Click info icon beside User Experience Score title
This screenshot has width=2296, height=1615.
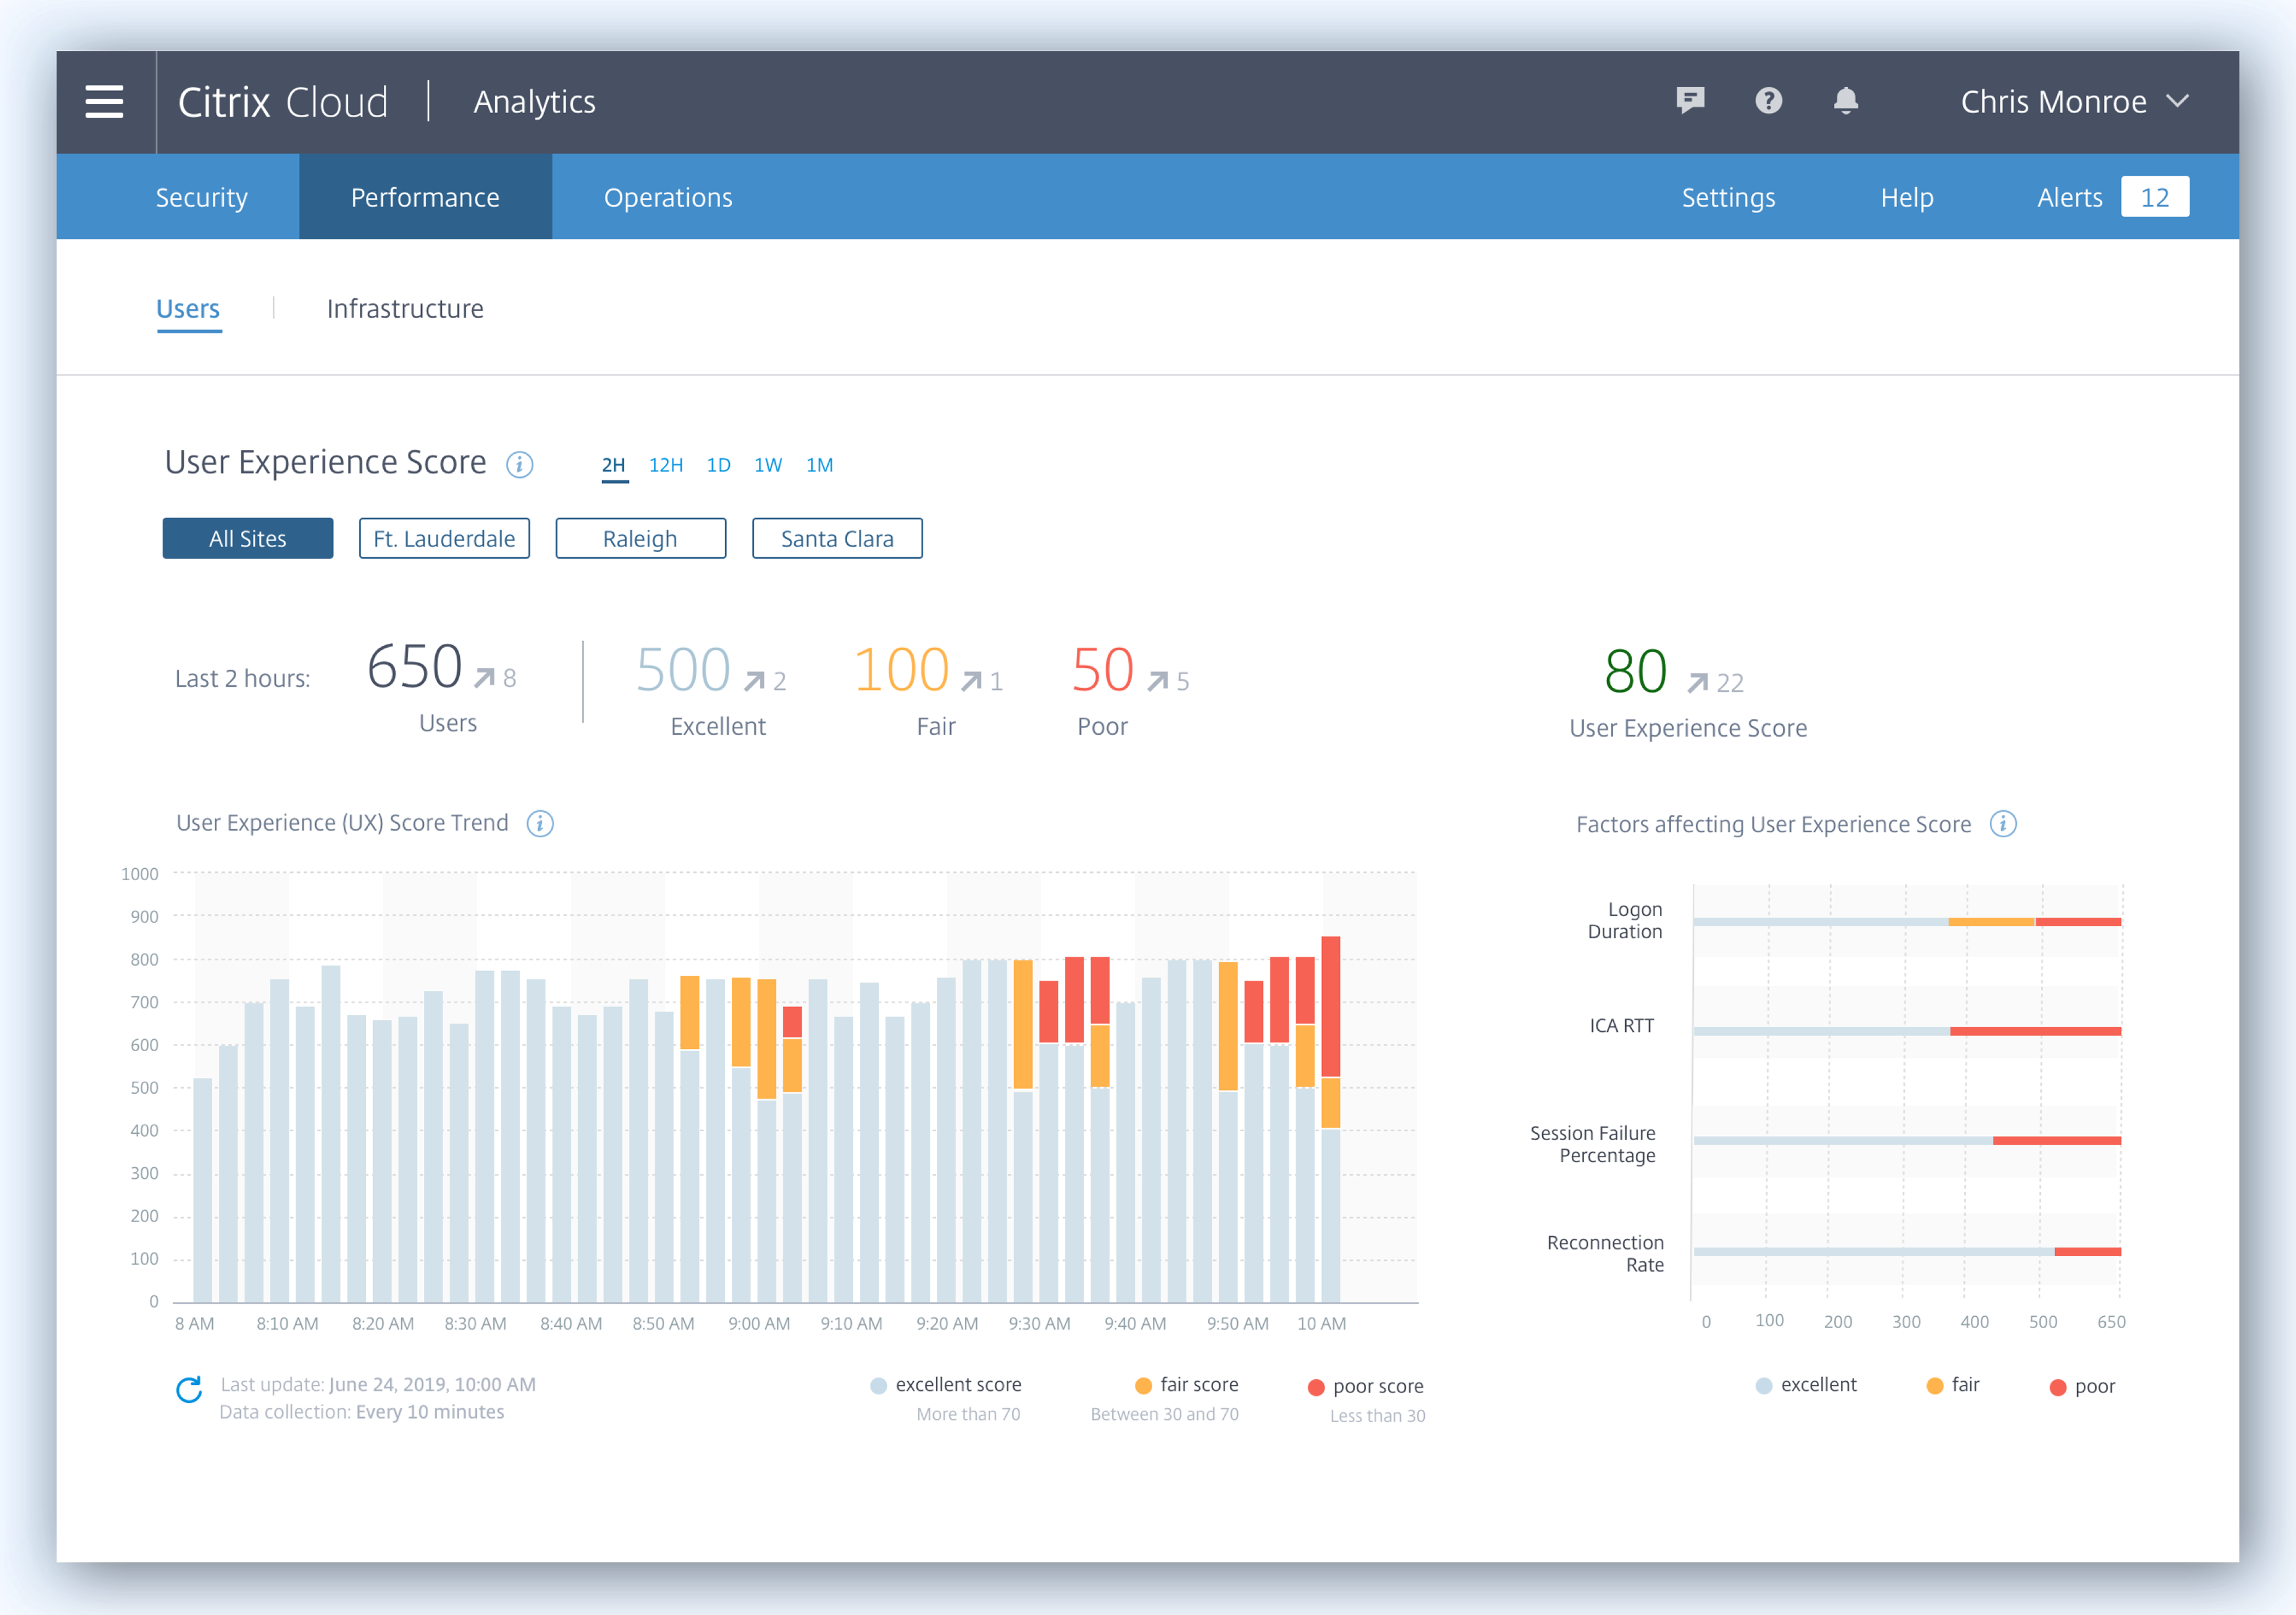pos(519,464)
